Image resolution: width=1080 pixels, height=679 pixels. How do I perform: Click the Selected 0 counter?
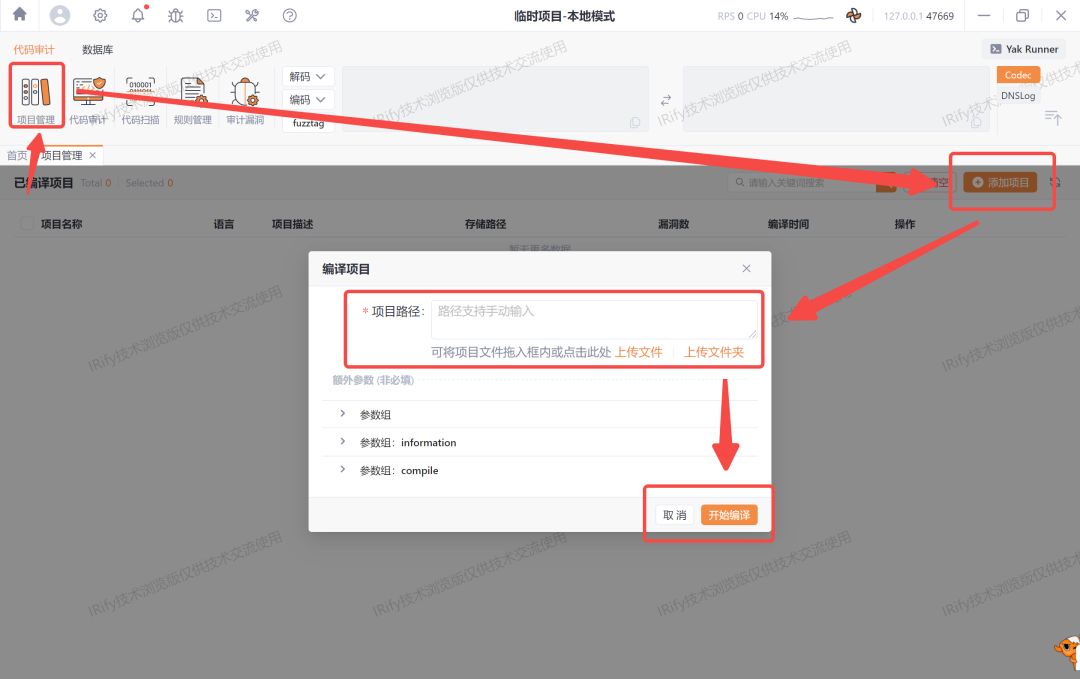point(149,182)
